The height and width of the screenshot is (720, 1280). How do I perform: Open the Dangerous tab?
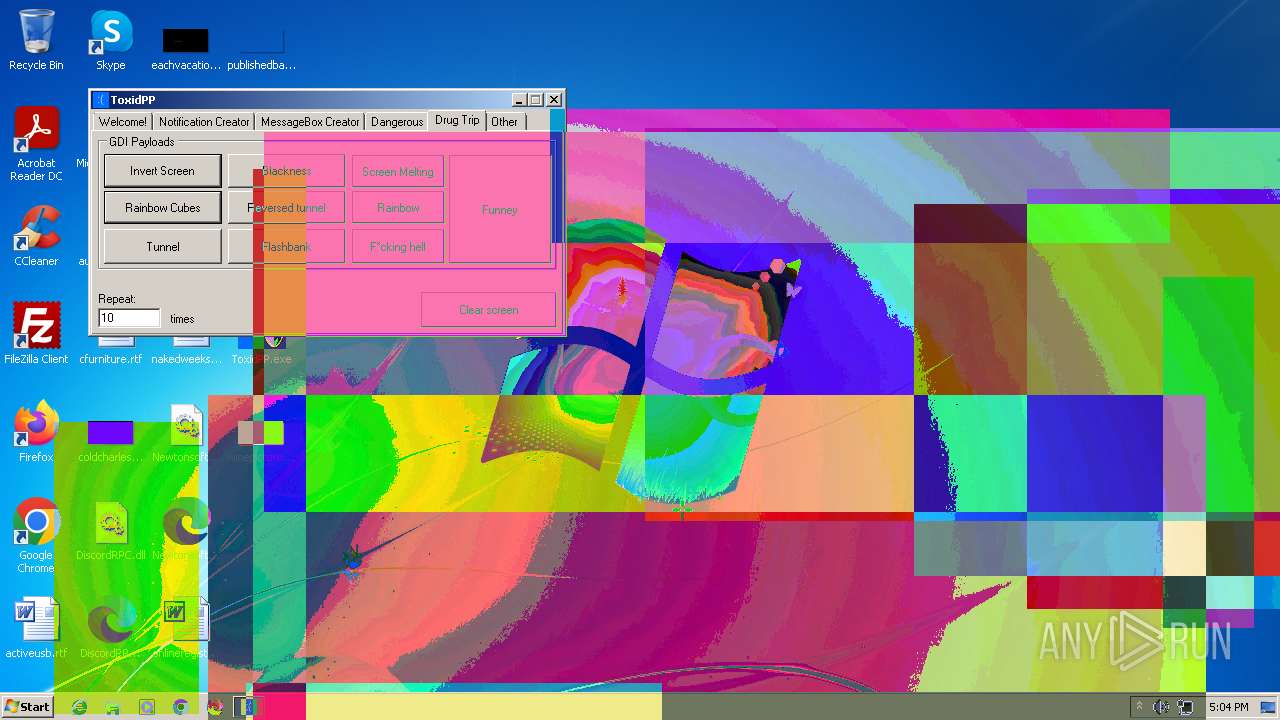click(397, 122)
